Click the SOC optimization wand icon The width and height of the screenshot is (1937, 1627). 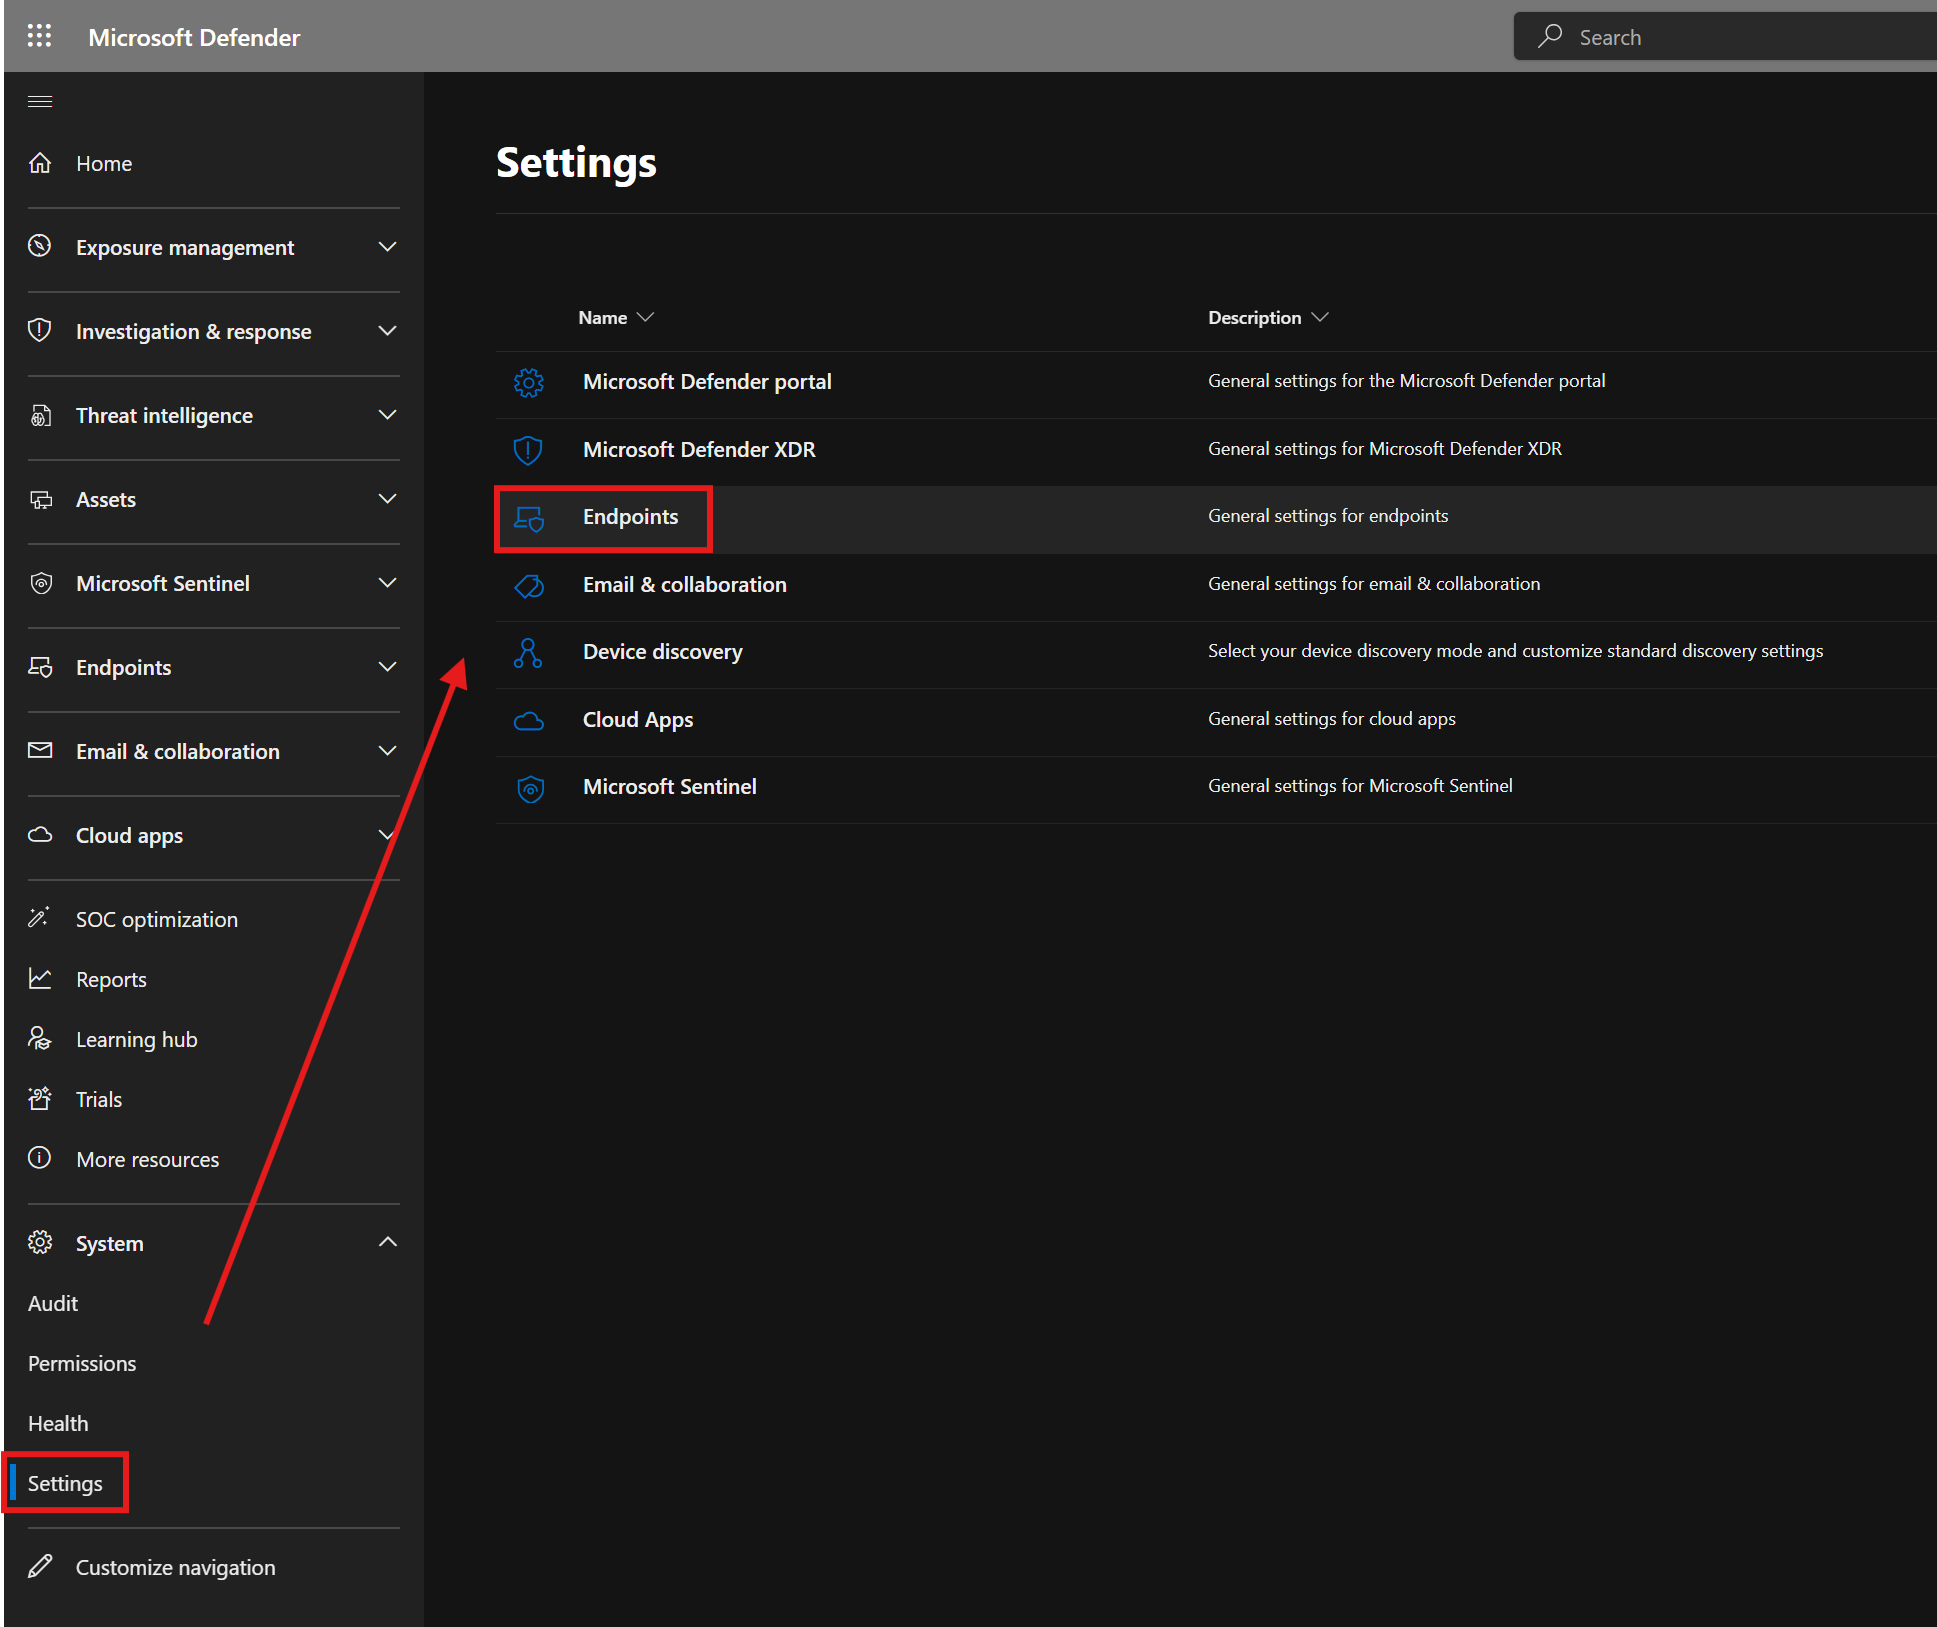(x=40, y=918)
